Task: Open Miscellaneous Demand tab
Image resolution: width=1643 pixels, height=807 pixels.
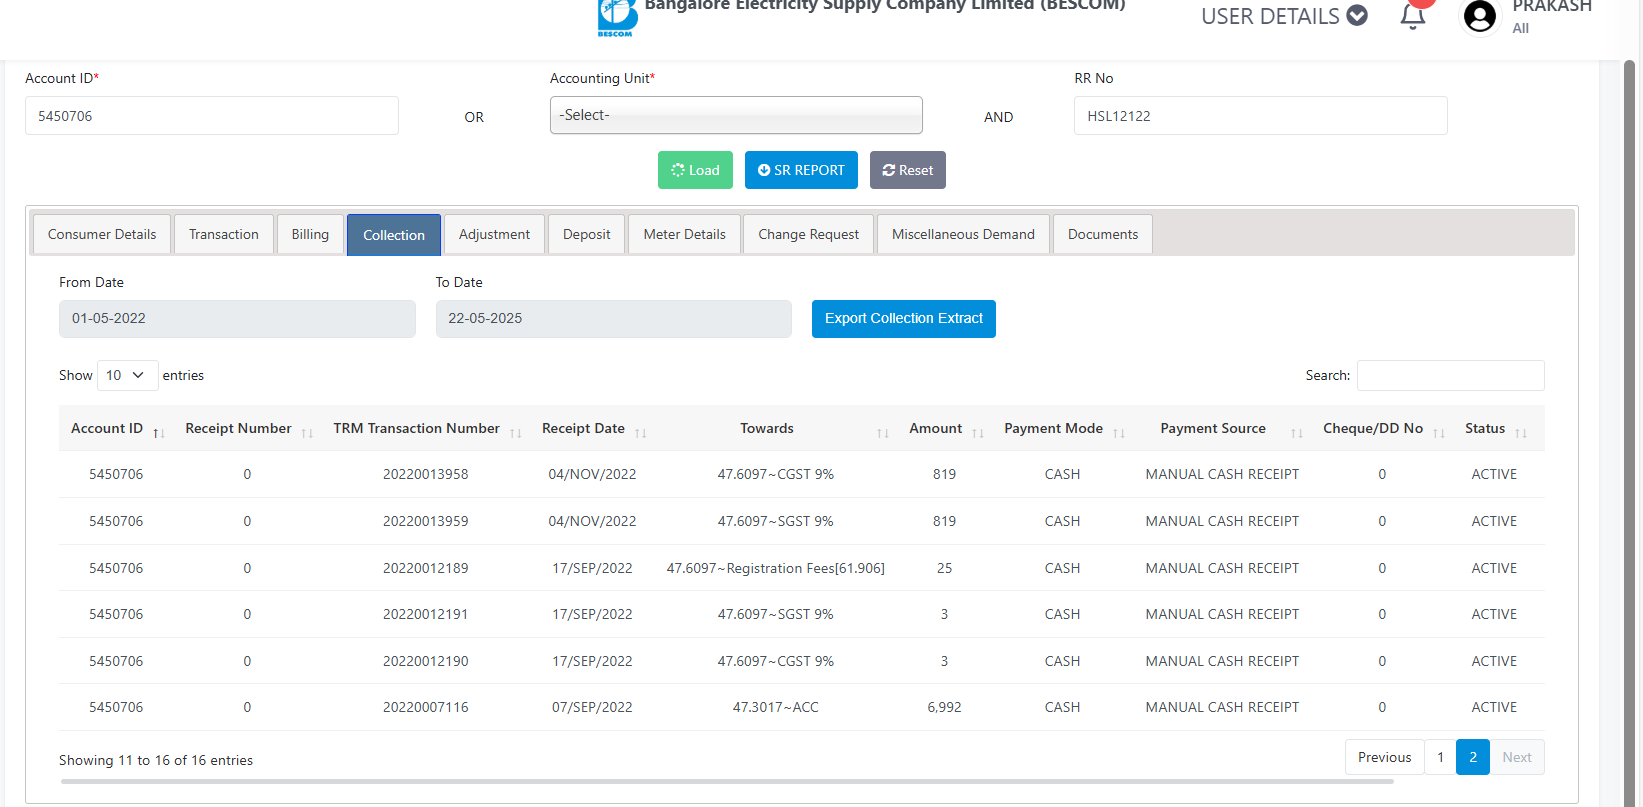Action: point(963,234)
